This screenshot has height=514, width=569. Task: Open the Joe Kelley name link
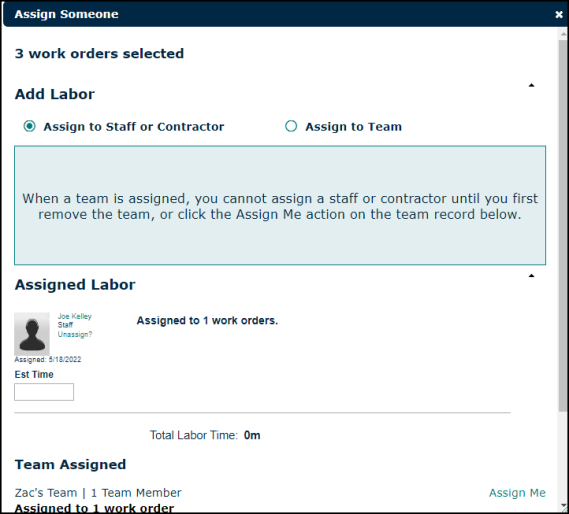pyautogui.click(x=75, y=316)
